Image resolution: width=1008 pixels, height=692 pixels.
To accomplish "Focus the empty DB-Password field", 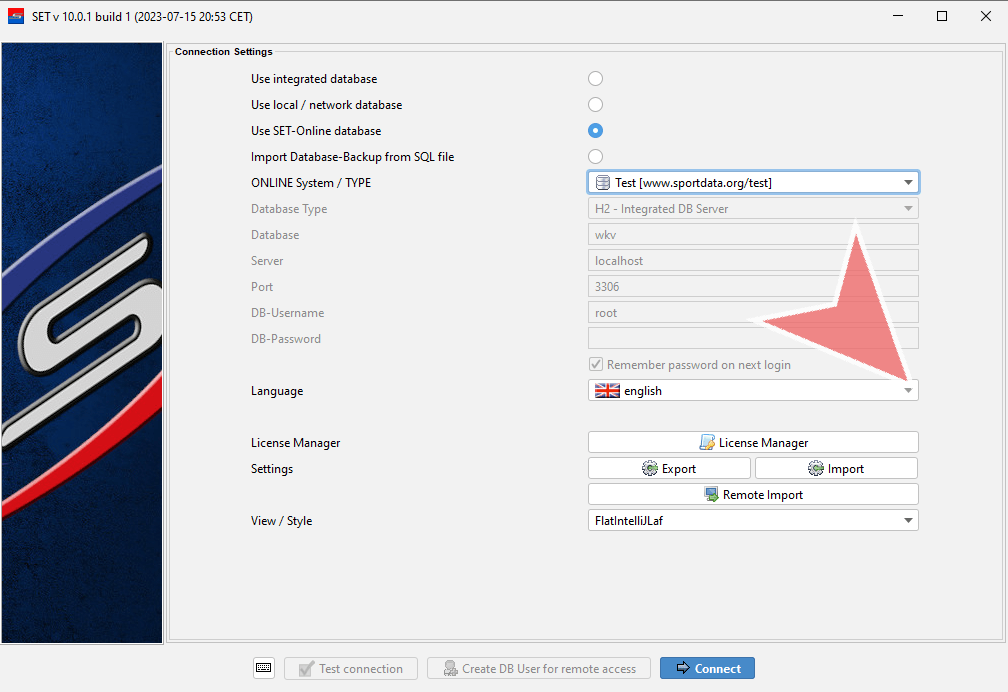I will [752, 339].
